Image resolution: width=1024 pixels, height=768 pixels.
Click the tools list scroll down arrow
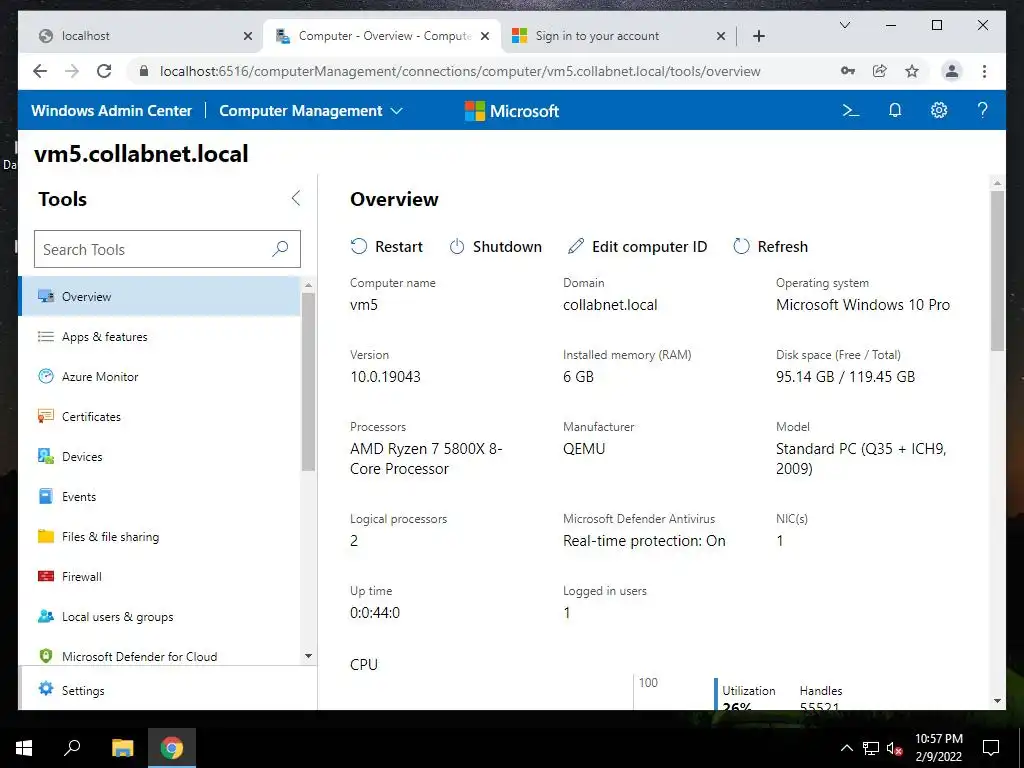308,656
